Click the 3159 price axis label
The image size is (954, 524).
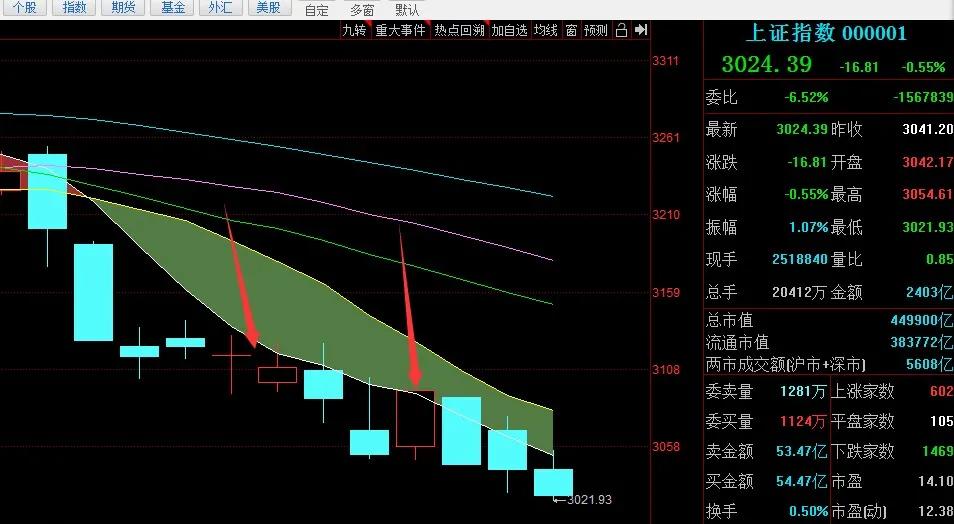[665, 292]
